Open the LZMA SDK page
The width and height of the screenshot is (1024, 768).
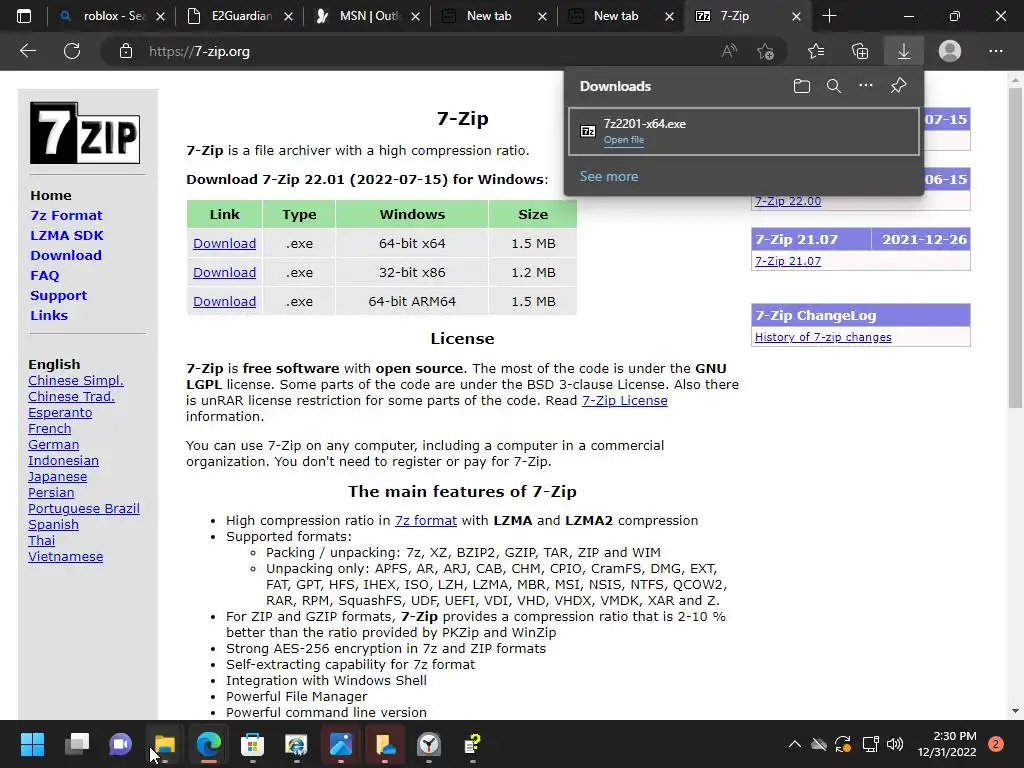point(67,236)
